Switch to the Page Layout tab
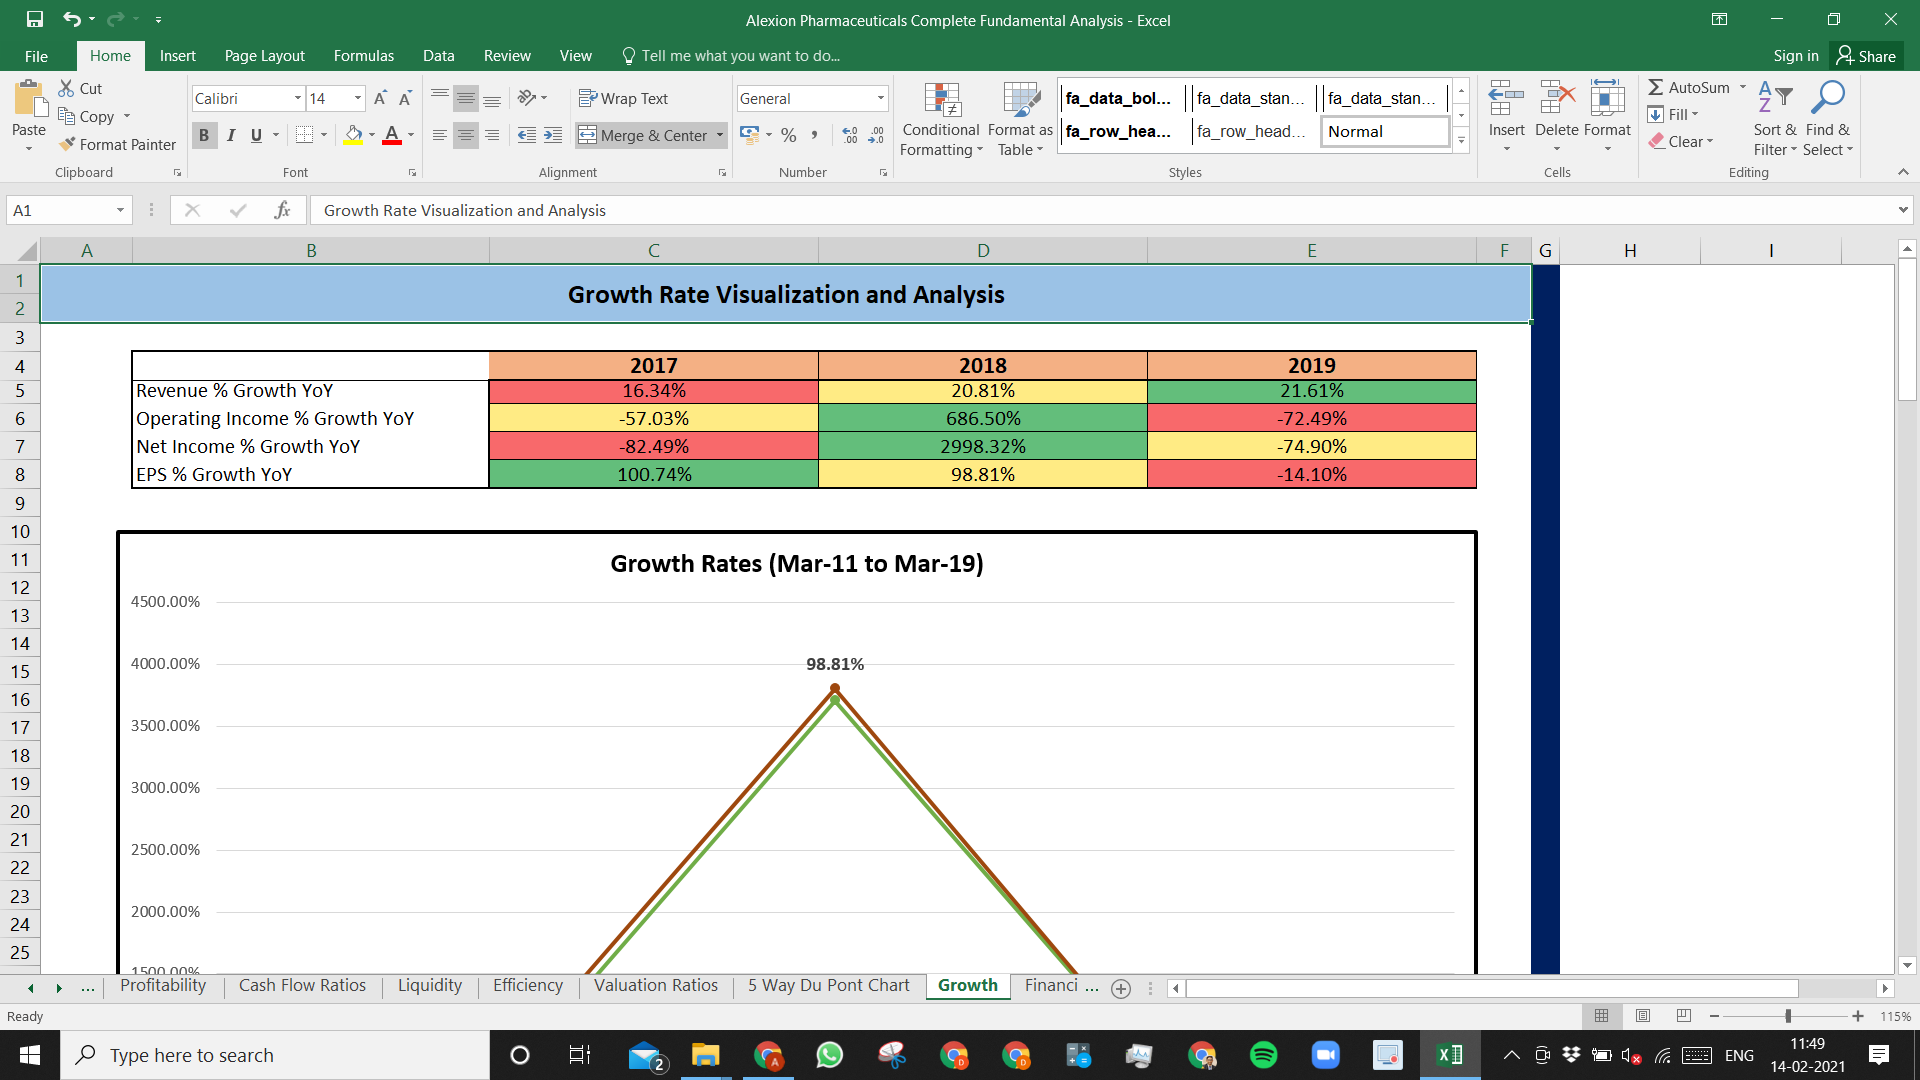Image resolution: width=1920 pixels, height=1080 pixels. [264, 56]
